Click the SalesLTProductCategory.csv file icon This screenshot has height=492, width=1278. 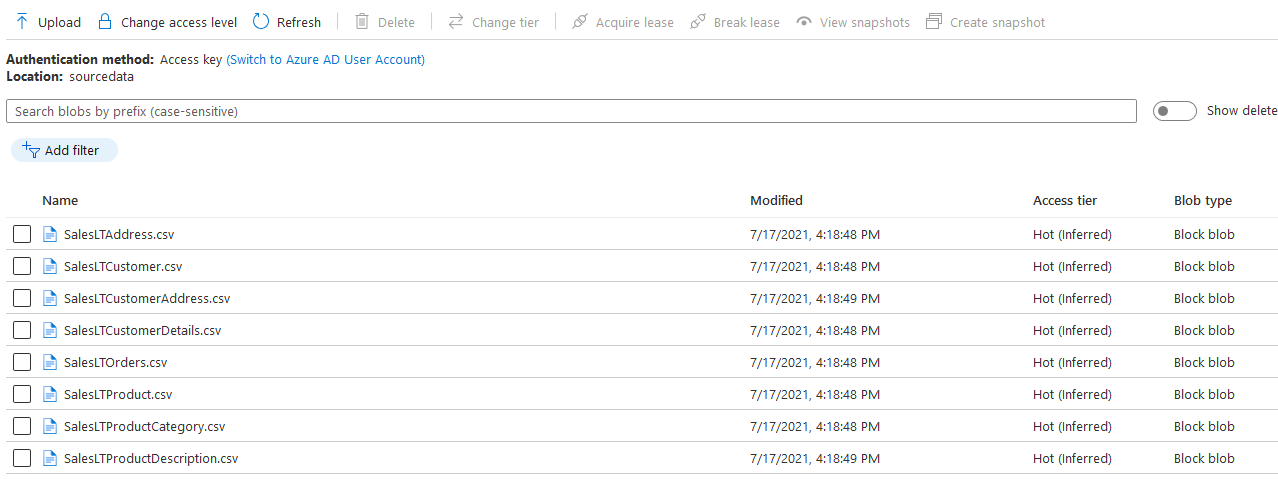[x=50, y=427]
